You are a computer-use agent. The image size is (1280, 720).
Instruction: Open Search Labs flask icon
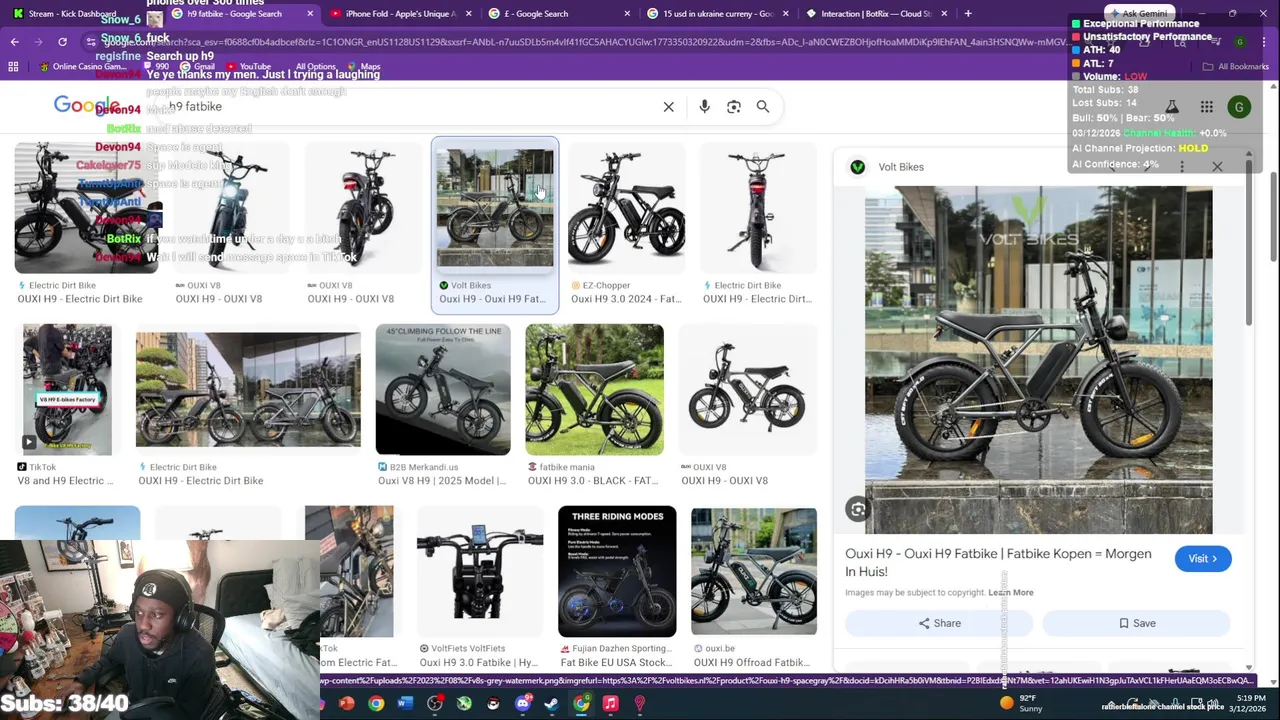click(1172, 107)
